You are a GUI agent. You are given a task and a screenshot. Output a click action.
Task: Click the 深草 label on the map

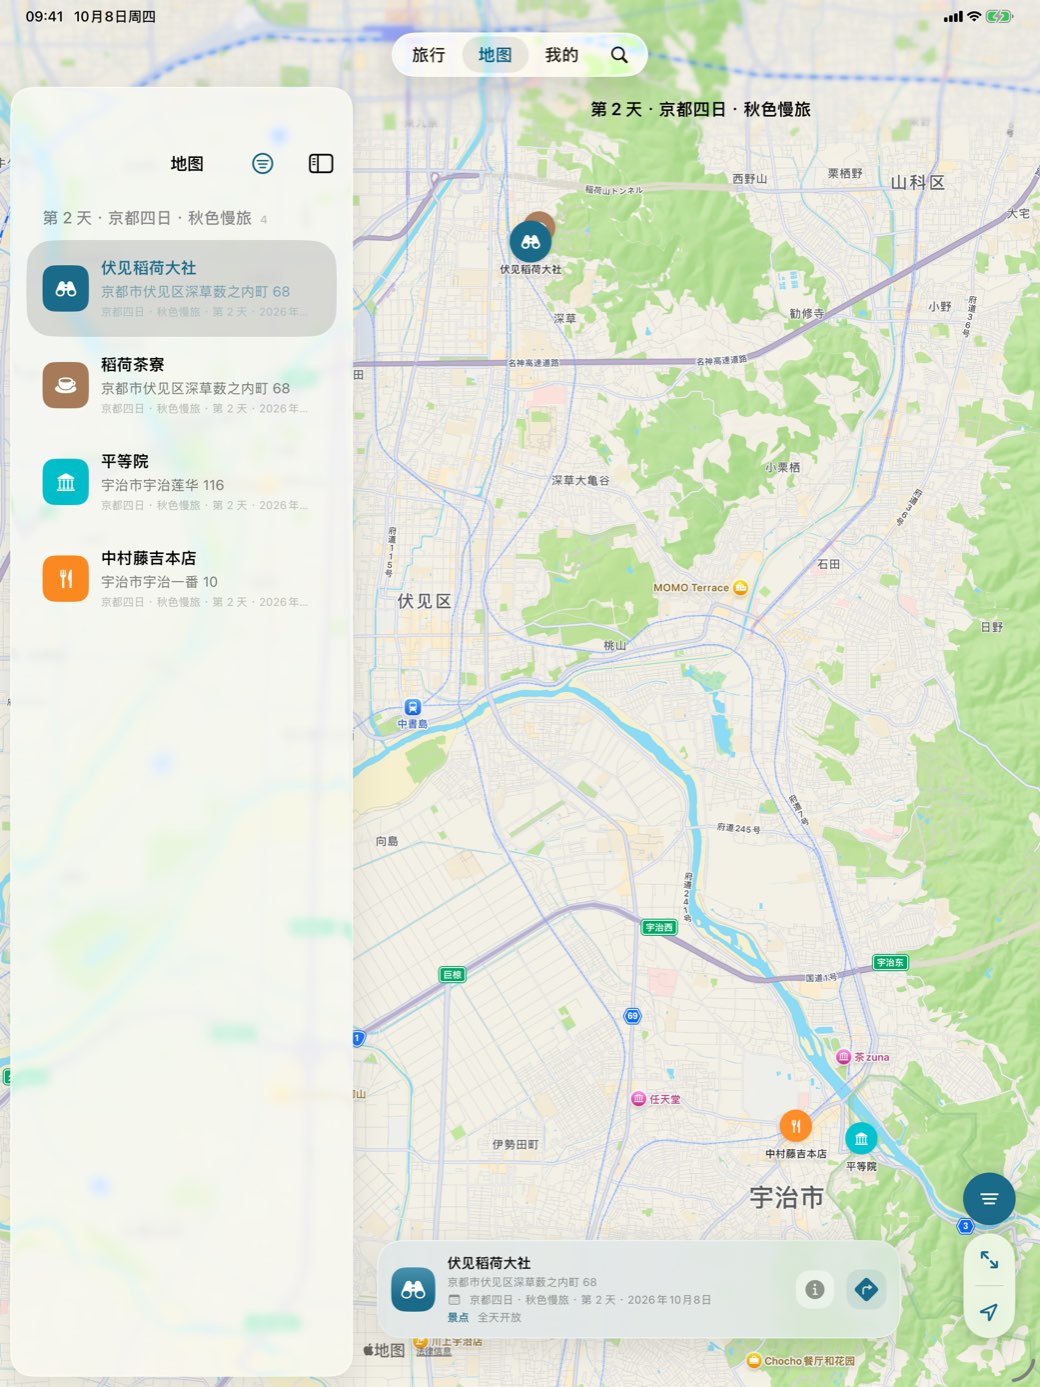tap(565, 318)
